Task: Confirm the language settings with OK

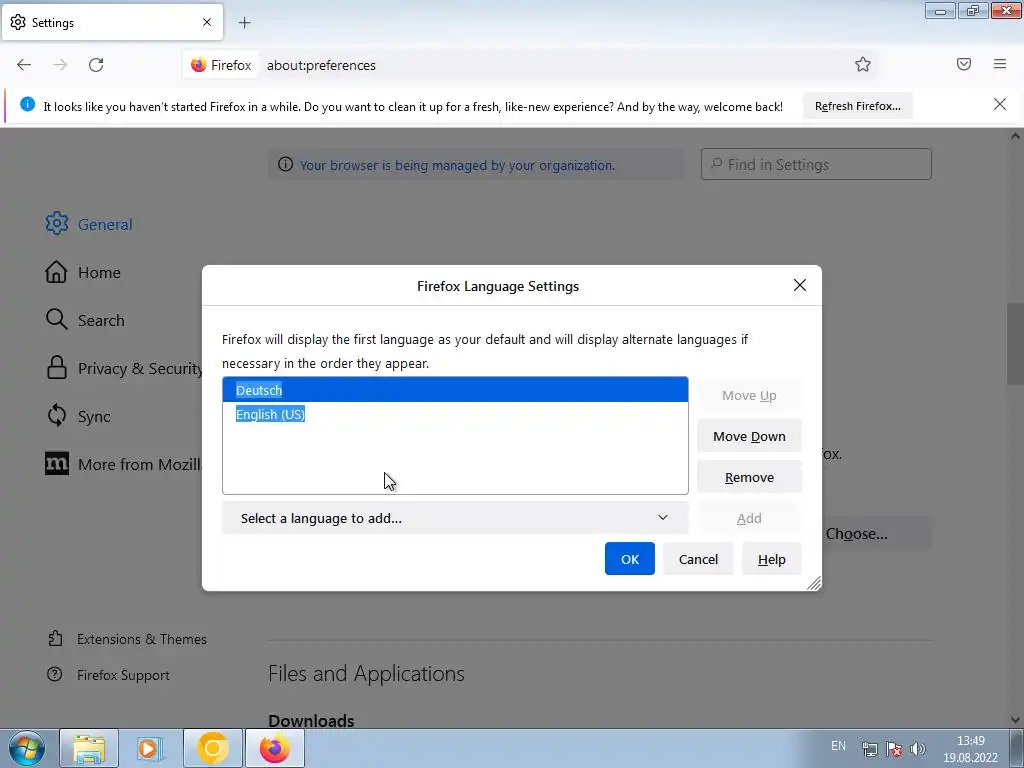Action: coord(630,559)
